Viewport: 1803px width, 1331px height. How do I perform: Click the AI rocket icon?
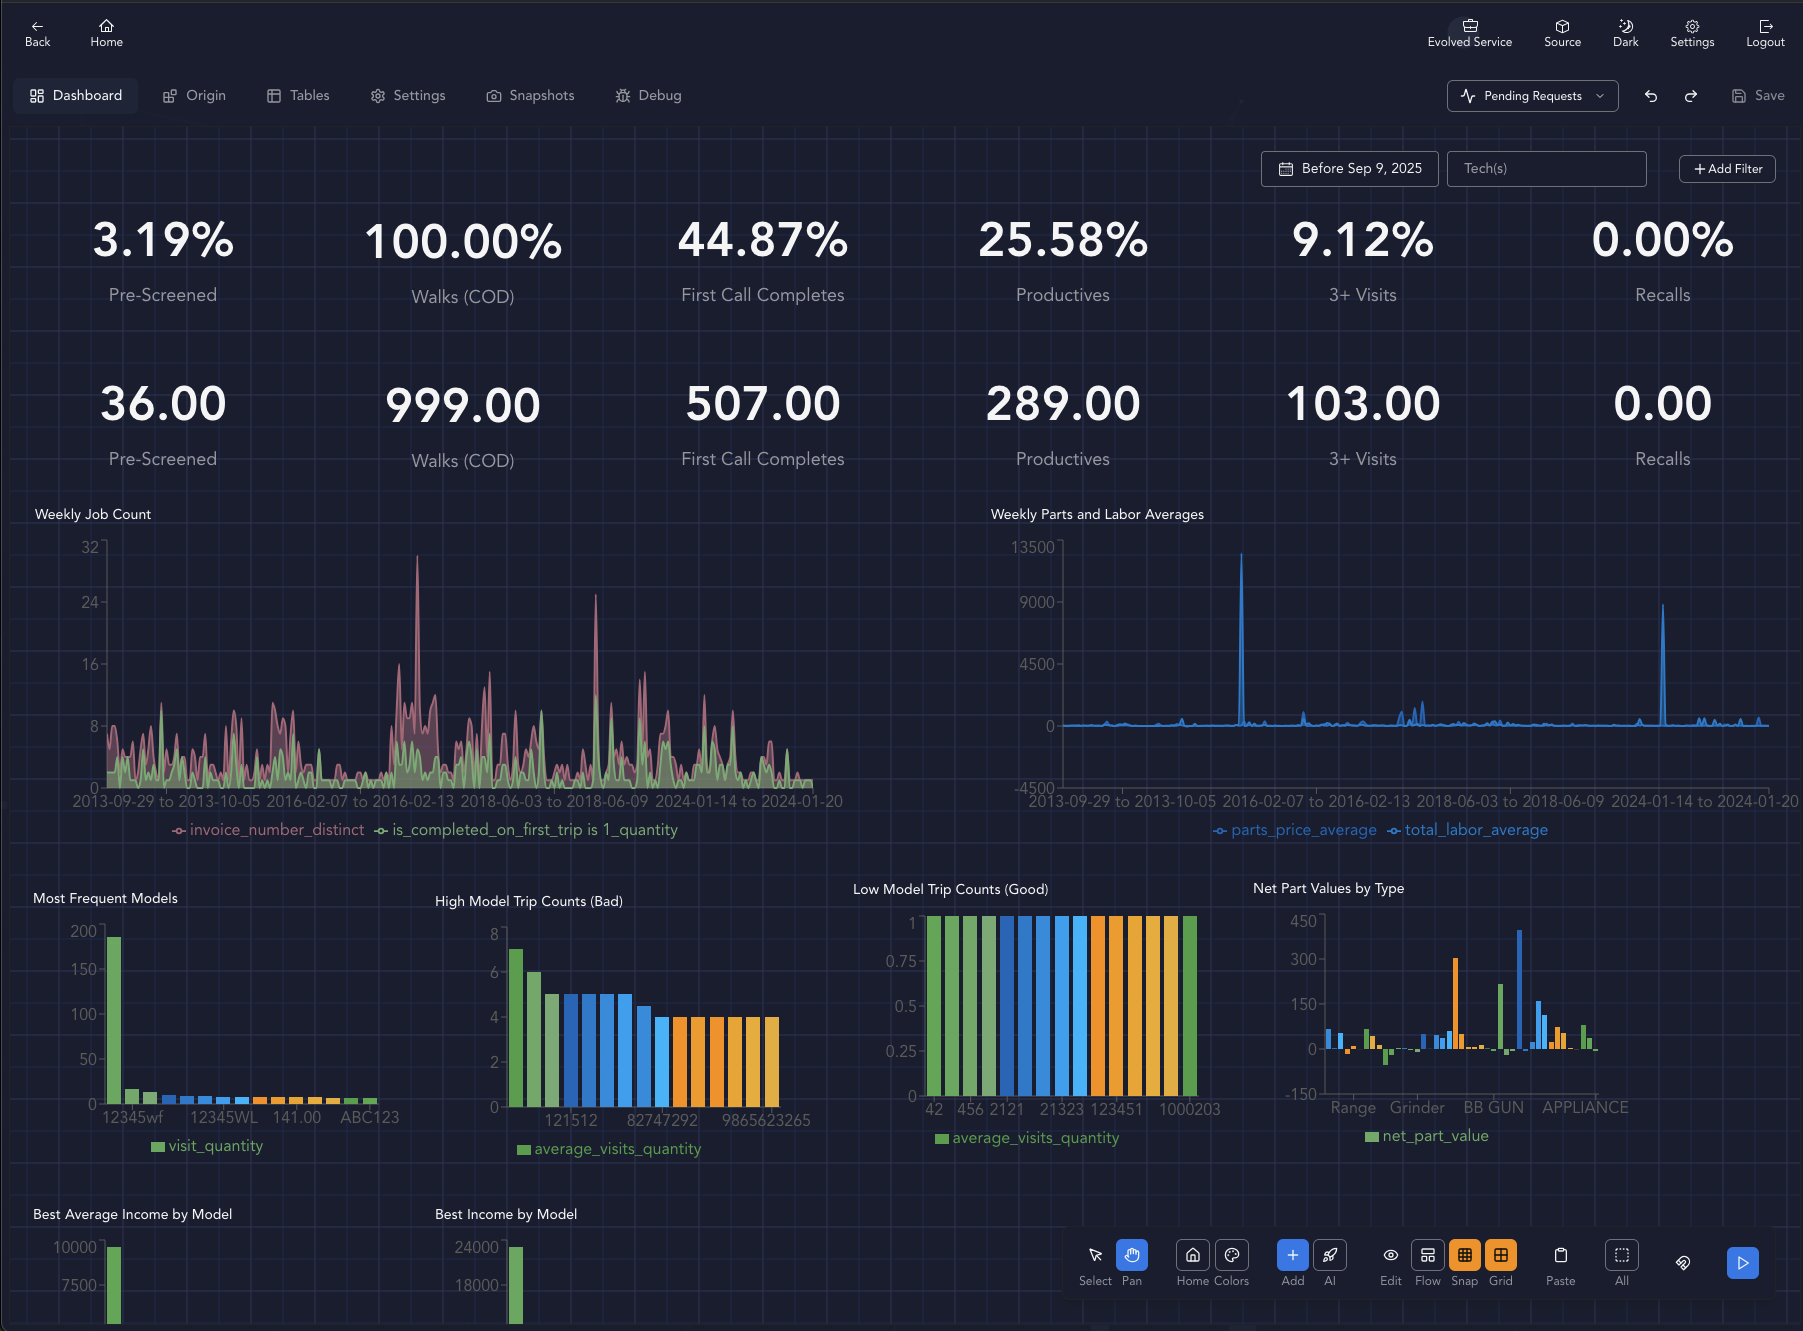pyautogui.click(x=1330, y=1255)
